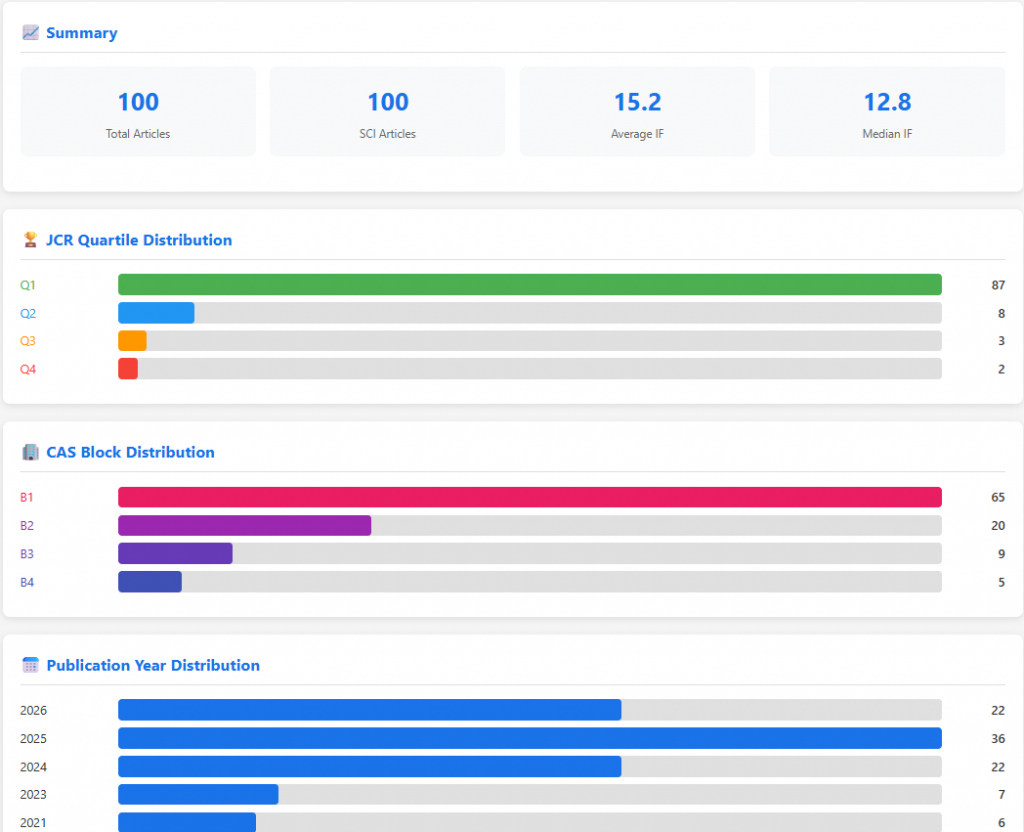Viewport: 1024px width, 832px height.
Task: Click the SCI Articles card
Action: click(387, 111)
